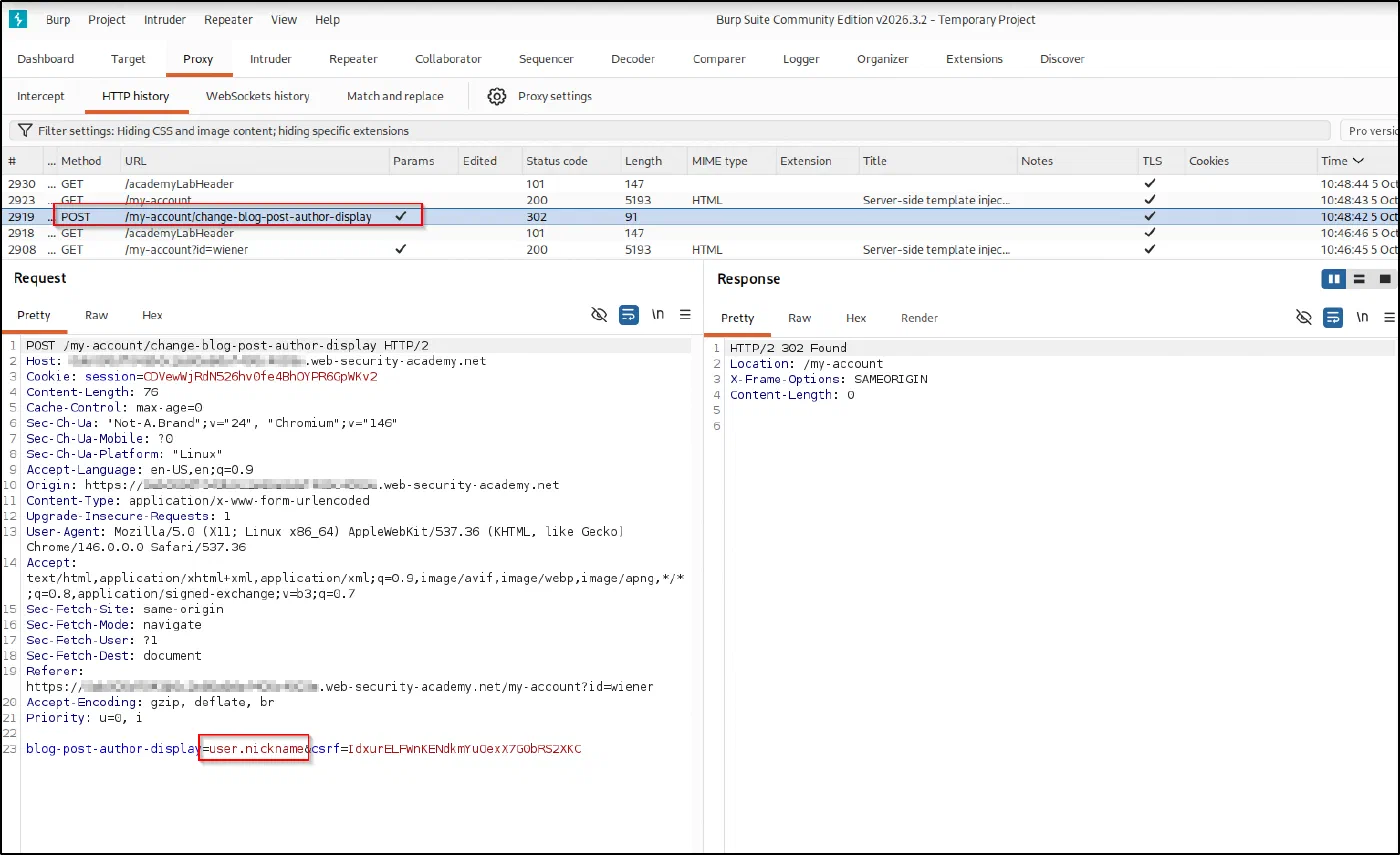Switch to the Decoder tab
Screen dimensions: 1400x855
point(633,59)
